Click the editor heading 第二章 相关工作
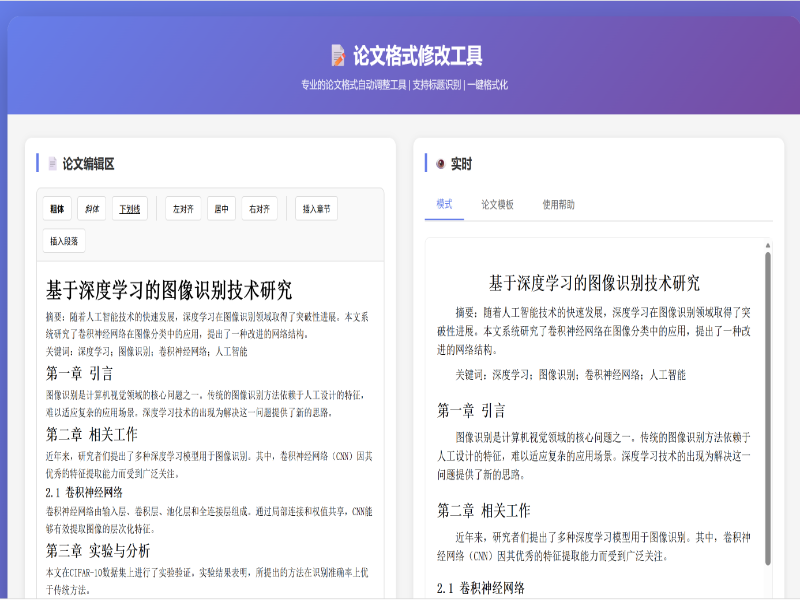Image resolution: width=800 pixels, height=600 pixels. (92, 434)
